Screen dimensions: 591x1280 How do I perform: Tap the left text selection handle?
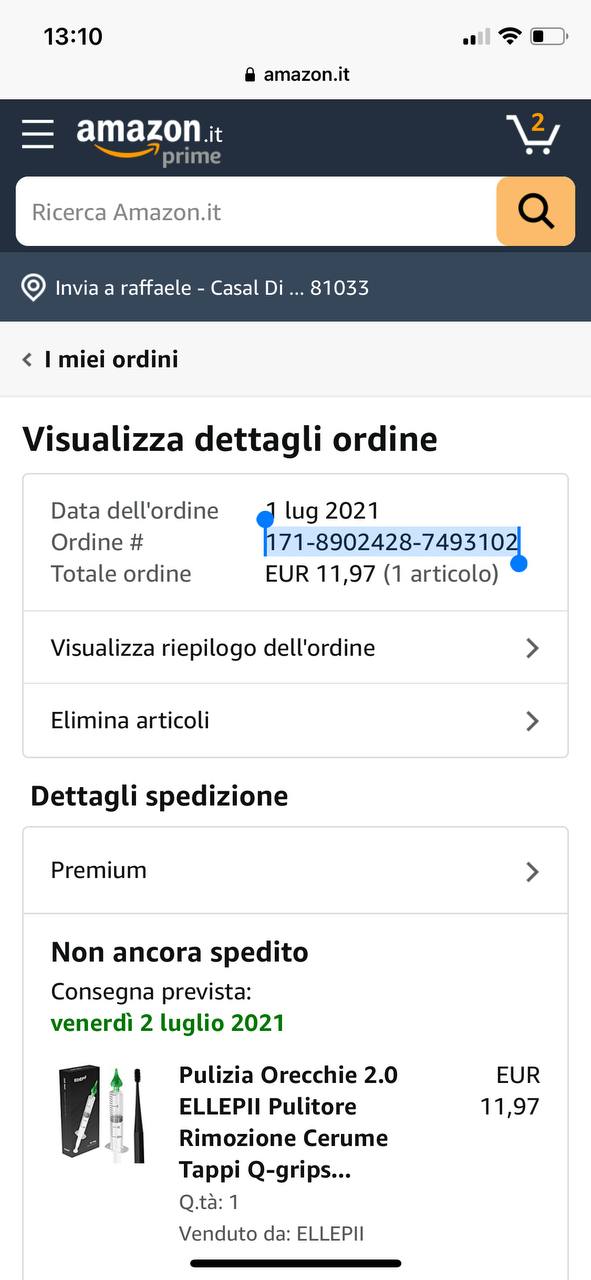click(265, 519)
